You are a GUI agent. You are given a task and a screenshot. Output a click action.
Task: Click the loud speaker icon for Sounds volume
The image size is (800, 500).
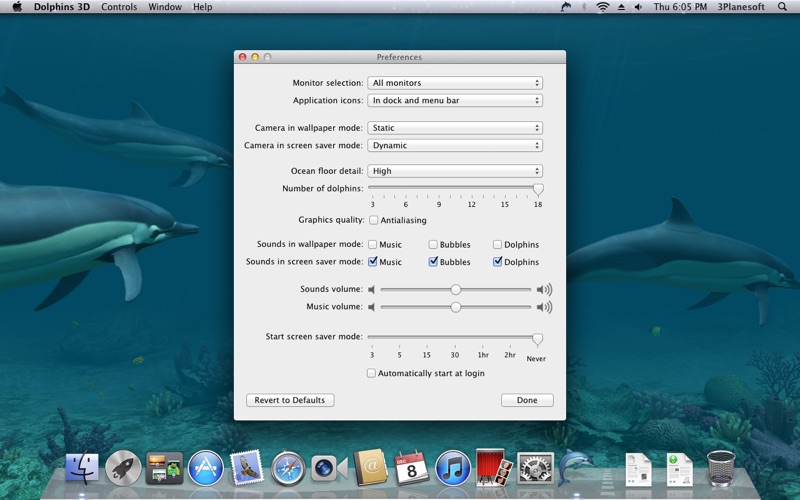544,289
